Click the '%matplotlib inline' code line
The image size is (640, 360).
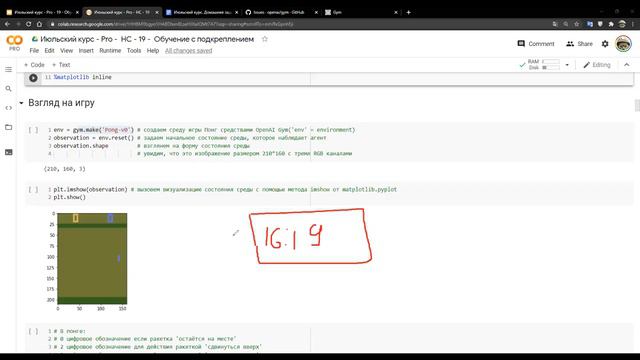[82, 77]
